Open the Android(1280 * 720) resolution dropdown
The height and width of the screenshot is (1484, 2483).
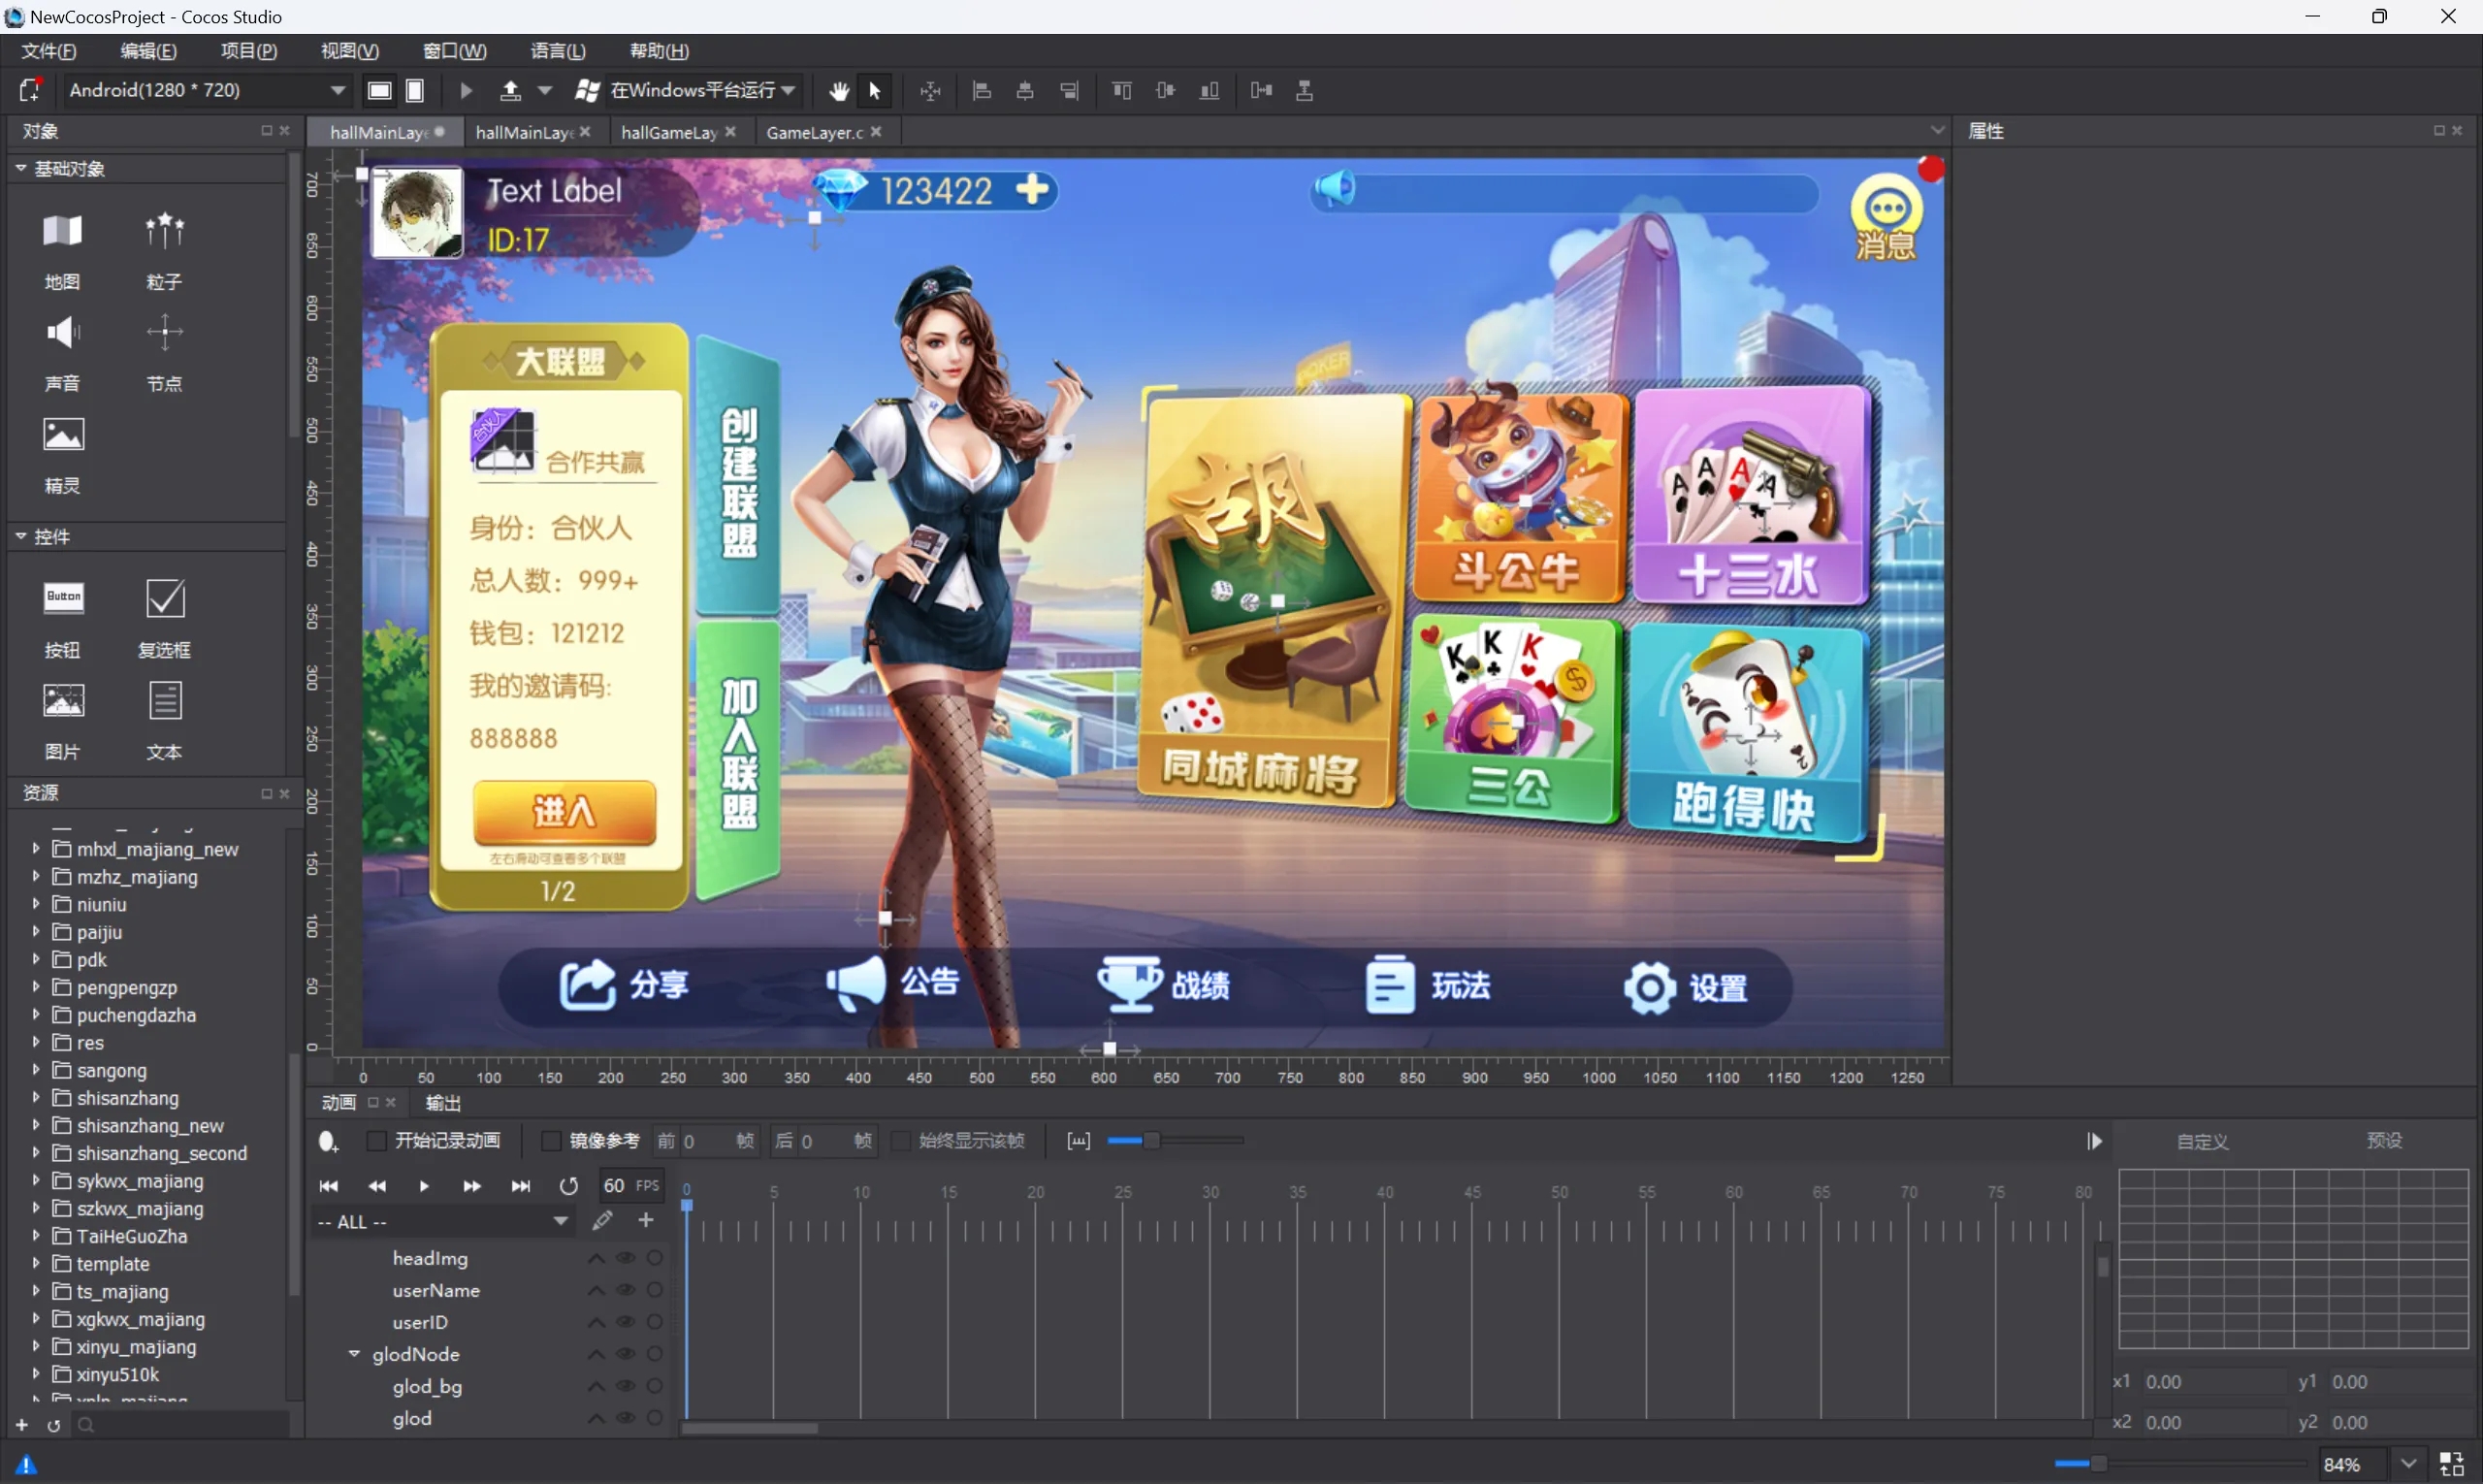pos(207,91)
